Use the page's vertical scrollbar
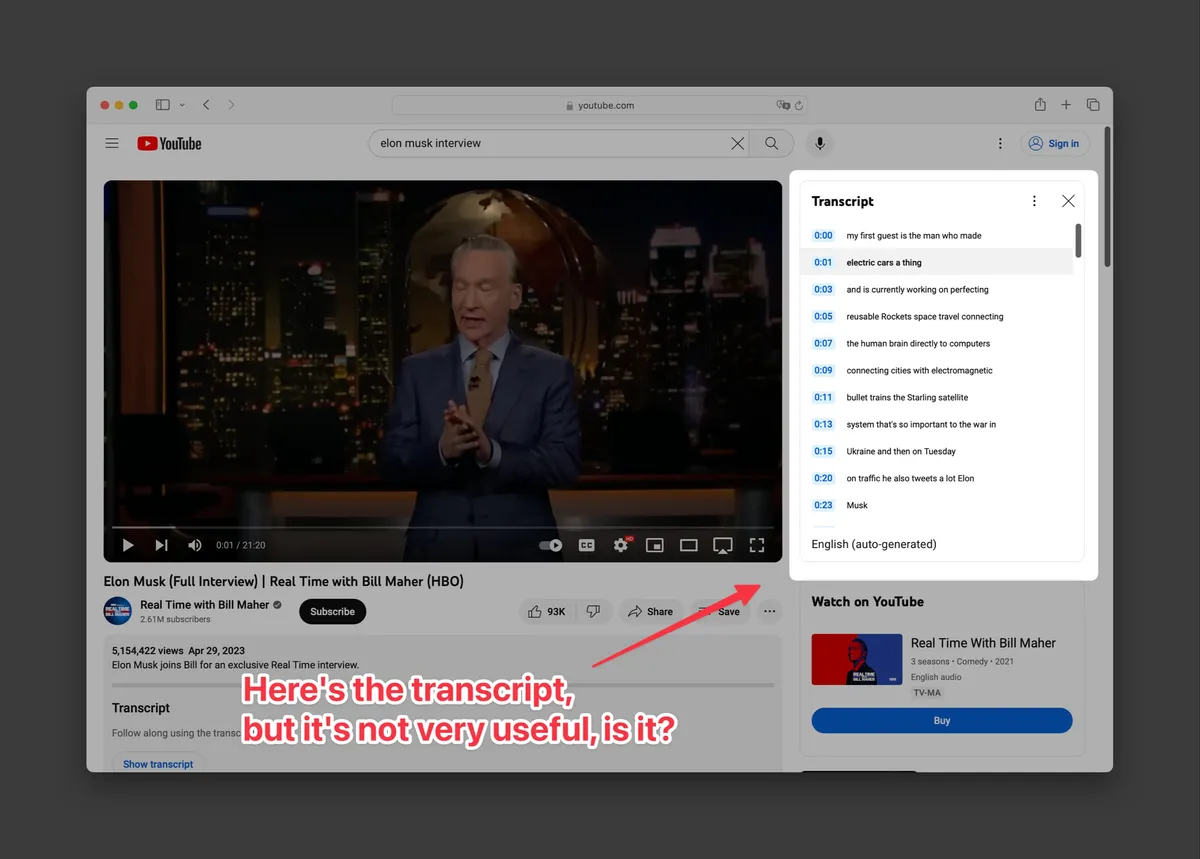This screenshot has height=859, width=1200. [x=1107, y=196]
